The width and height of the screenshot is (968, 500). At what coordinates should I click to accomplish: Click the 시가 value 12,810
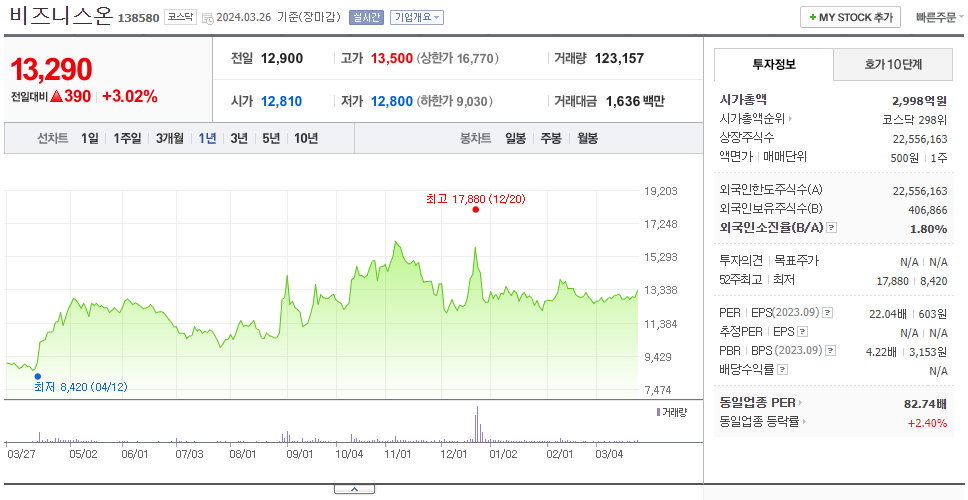point(282,101)
